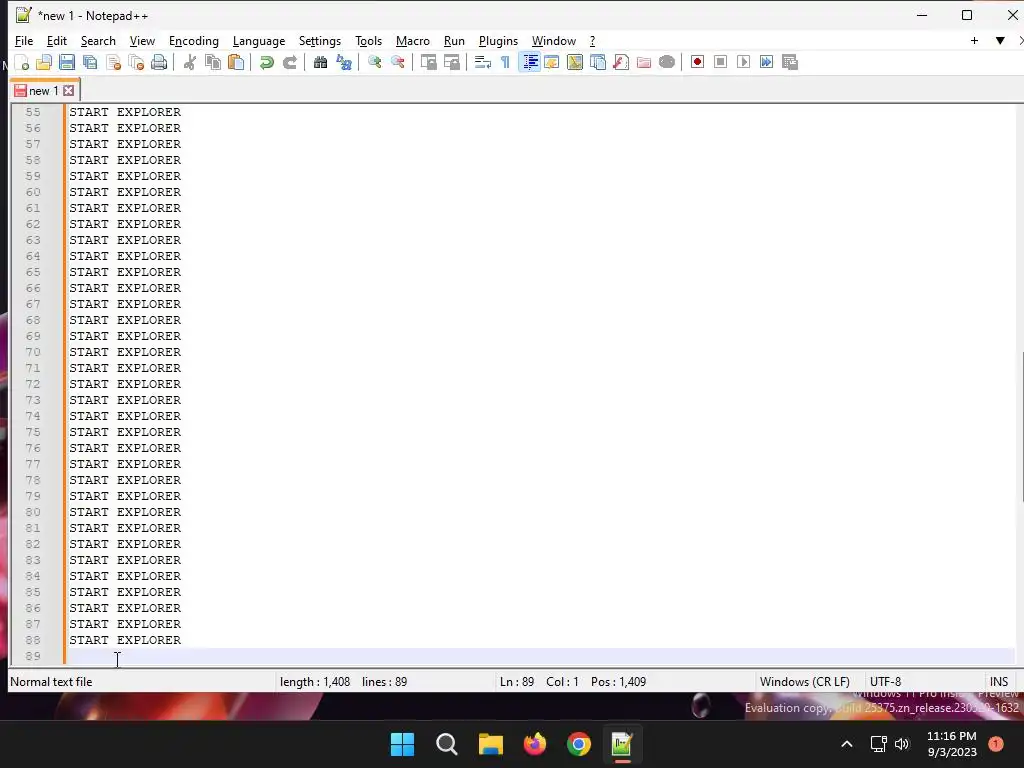Screen dimensions: 1024x768
Task: Click the UTF-8 encoding status field
Action: point(885,682)
